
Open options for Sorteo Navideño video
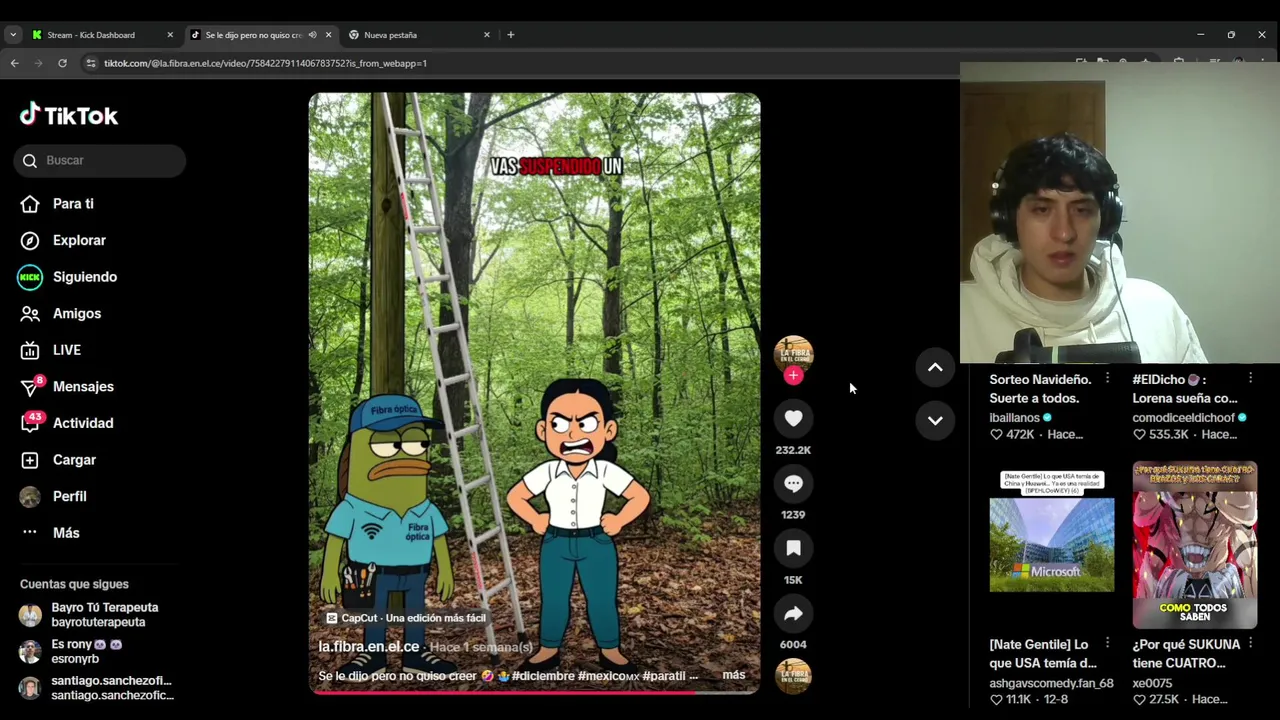pos(1107,379)
